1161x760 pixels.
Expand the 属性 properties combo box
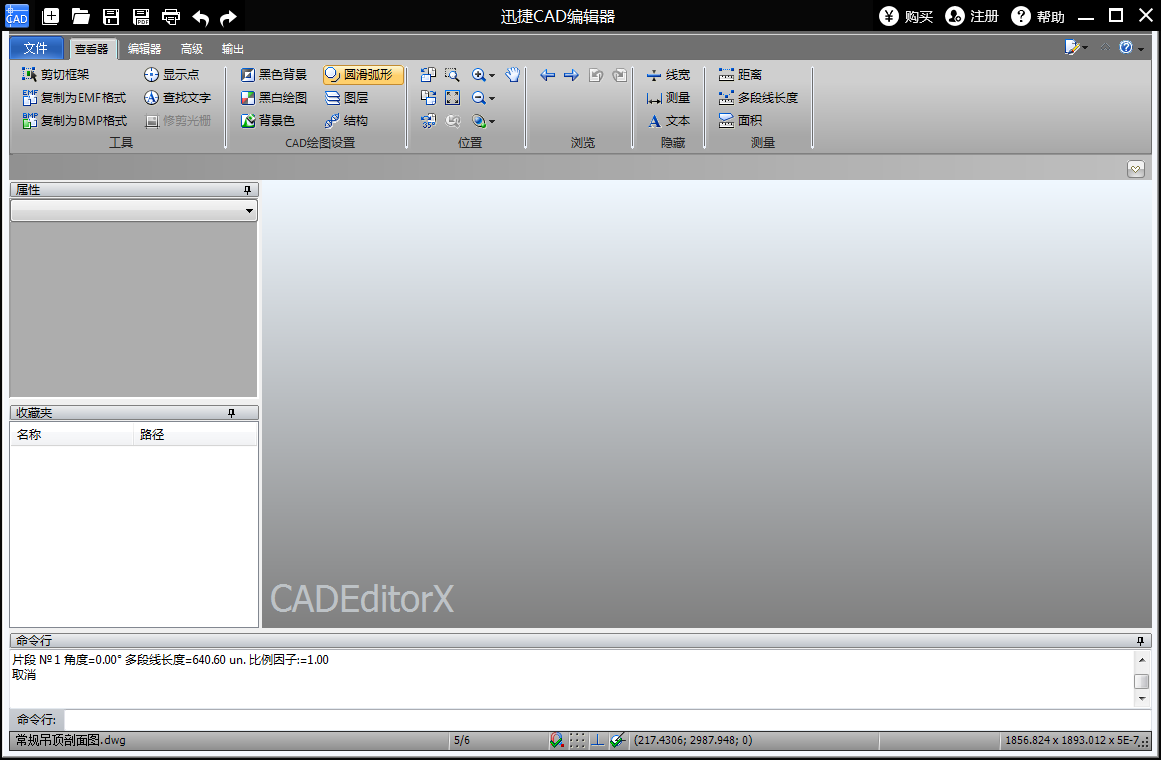pyautogui.click(x=134, y=210)
